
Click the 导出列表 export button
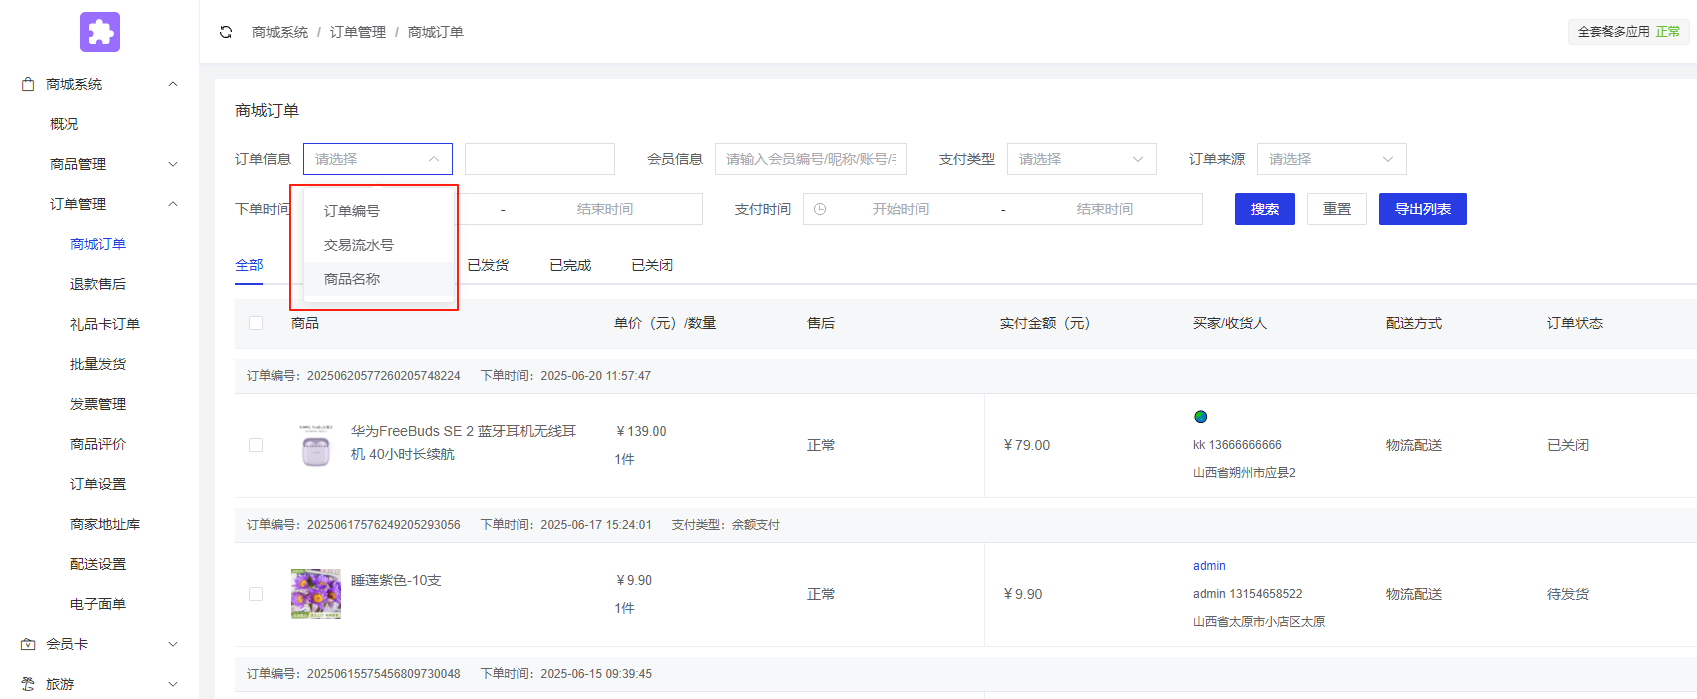point(1422,209)
